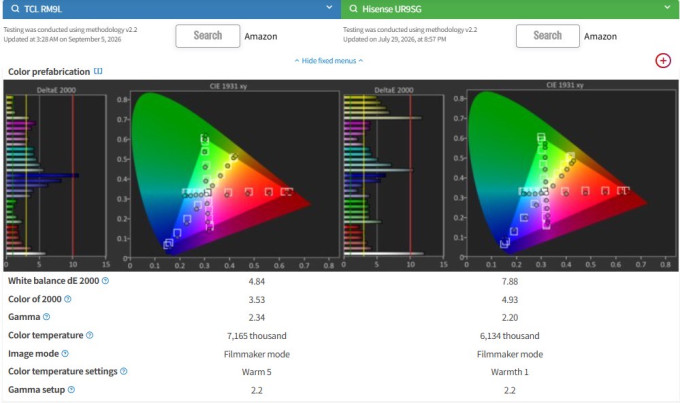Image resolution: width=680 pixels, height=403 pixels.
Task: Click the color dE value 3.53
Action: pyautogui.click(x=257, y=299)
